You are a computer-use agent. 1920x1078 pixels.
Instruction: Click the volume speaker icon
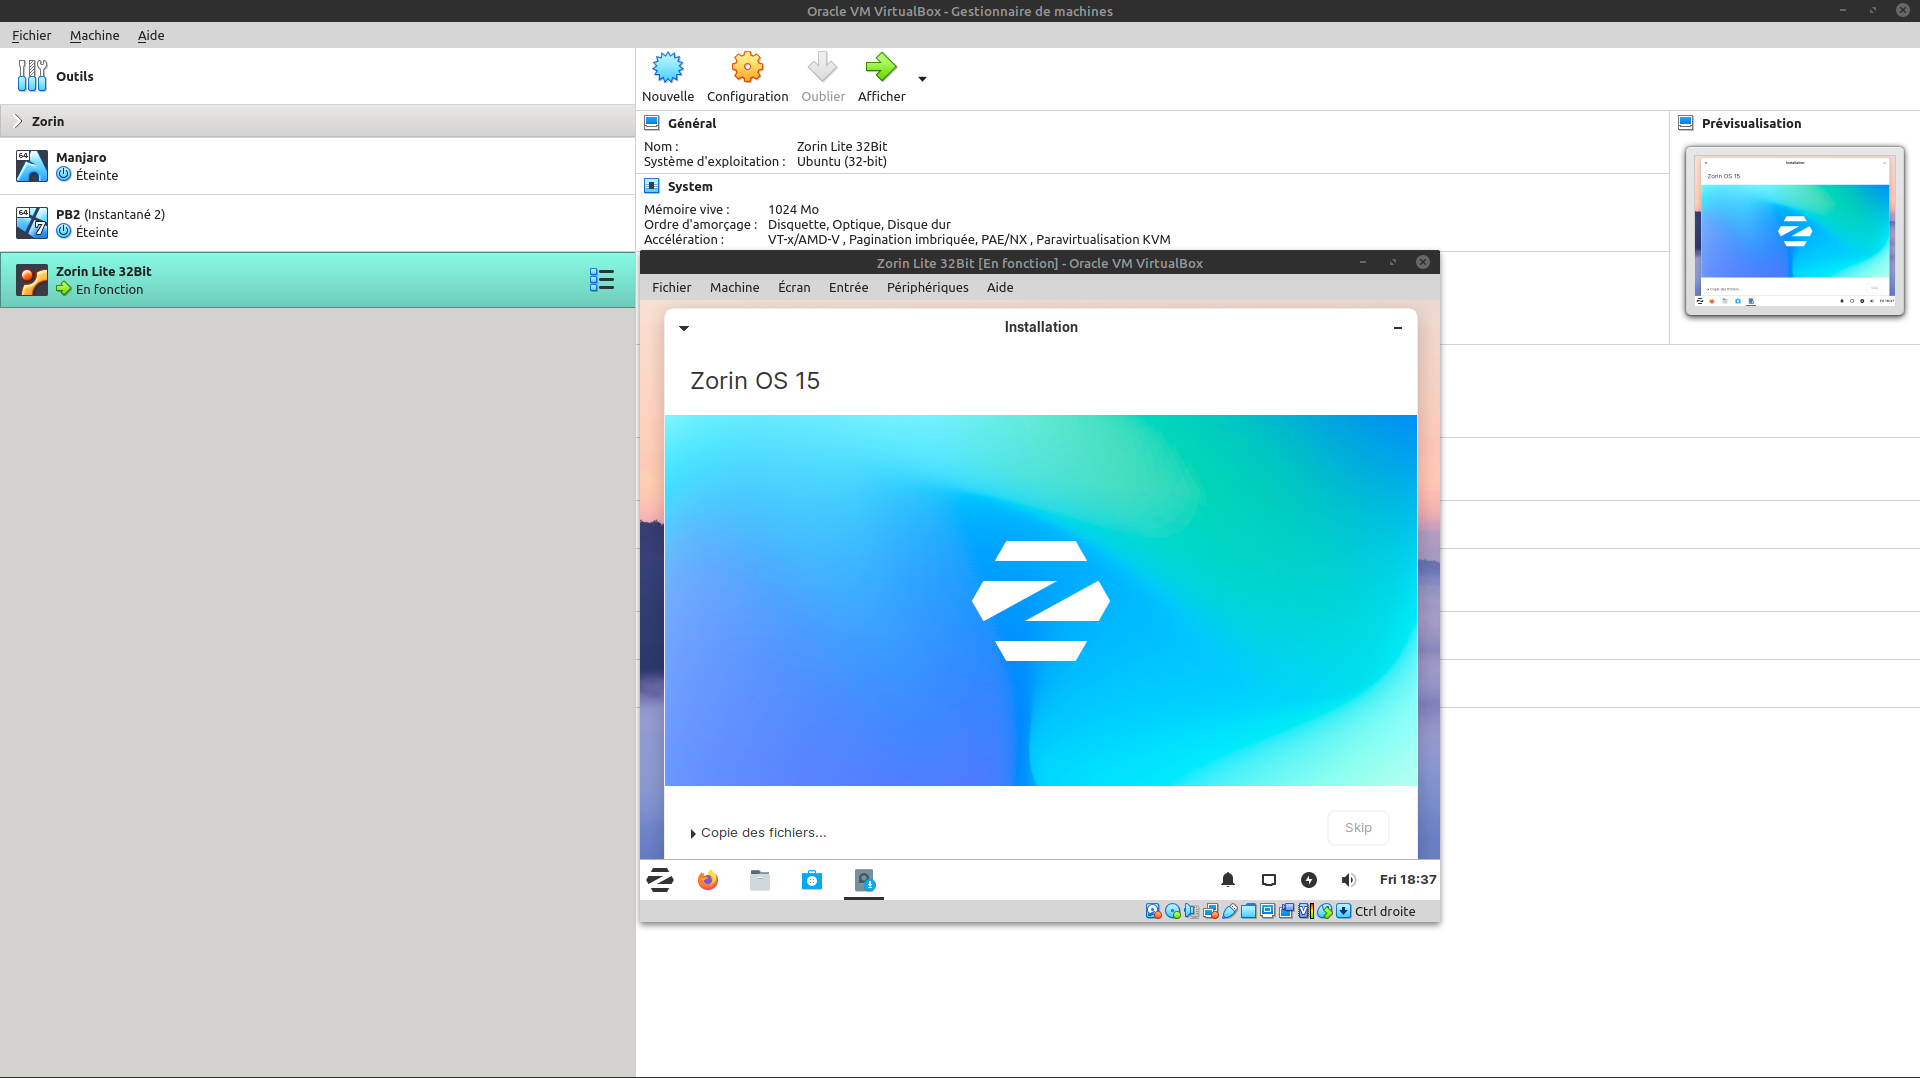pos(1348,880)
